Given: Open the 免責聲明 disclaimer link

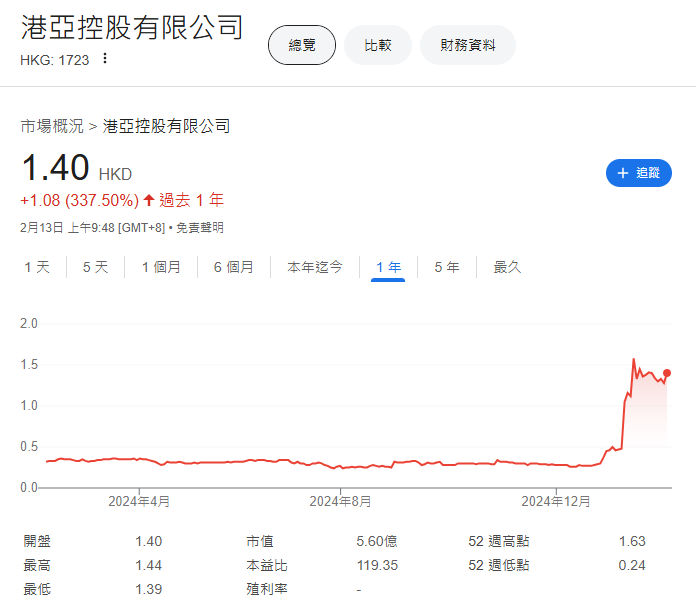Looking at the screenshot, I should click(x=200, y=228).
